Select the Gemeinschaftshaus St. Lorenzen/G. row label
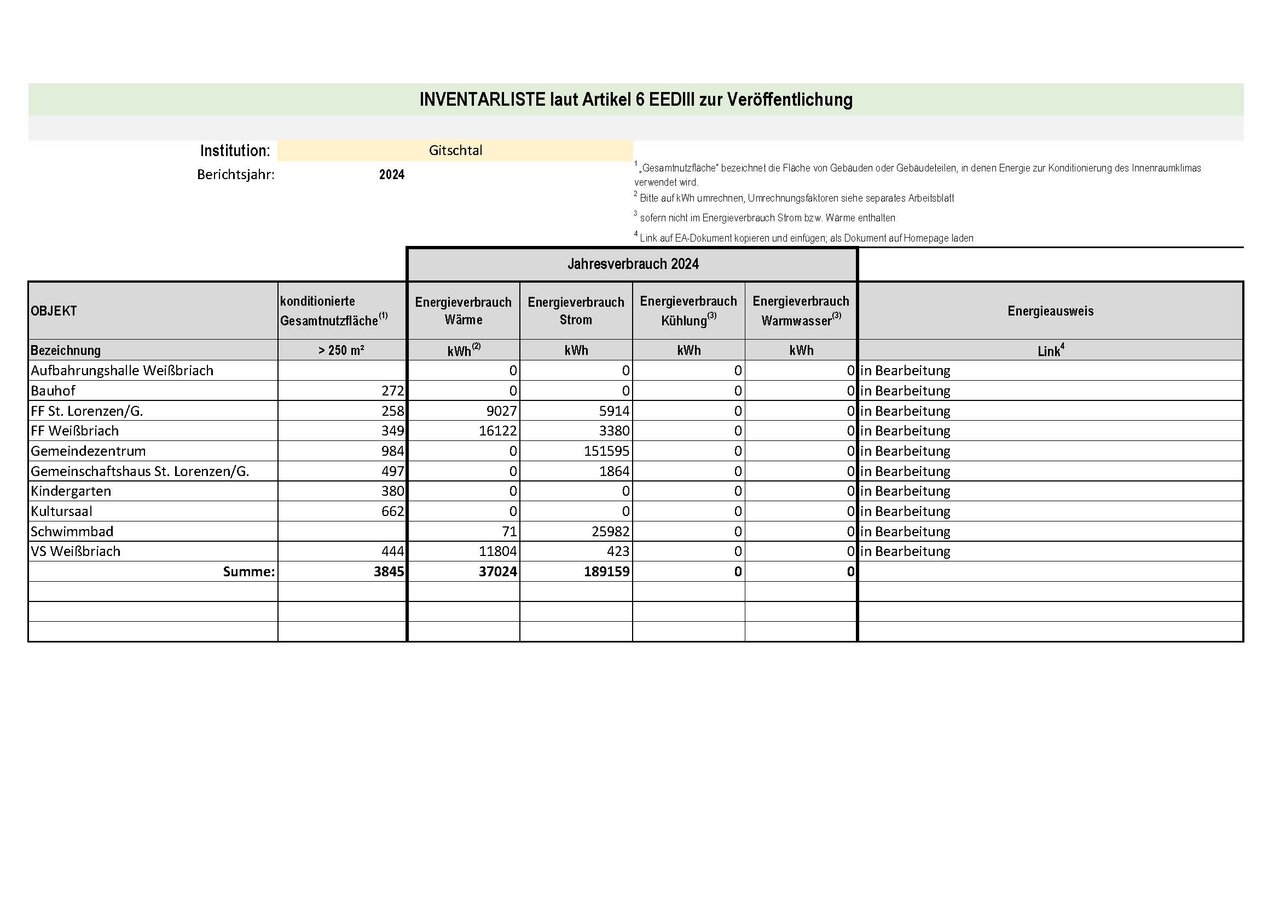 coord(140,471)
